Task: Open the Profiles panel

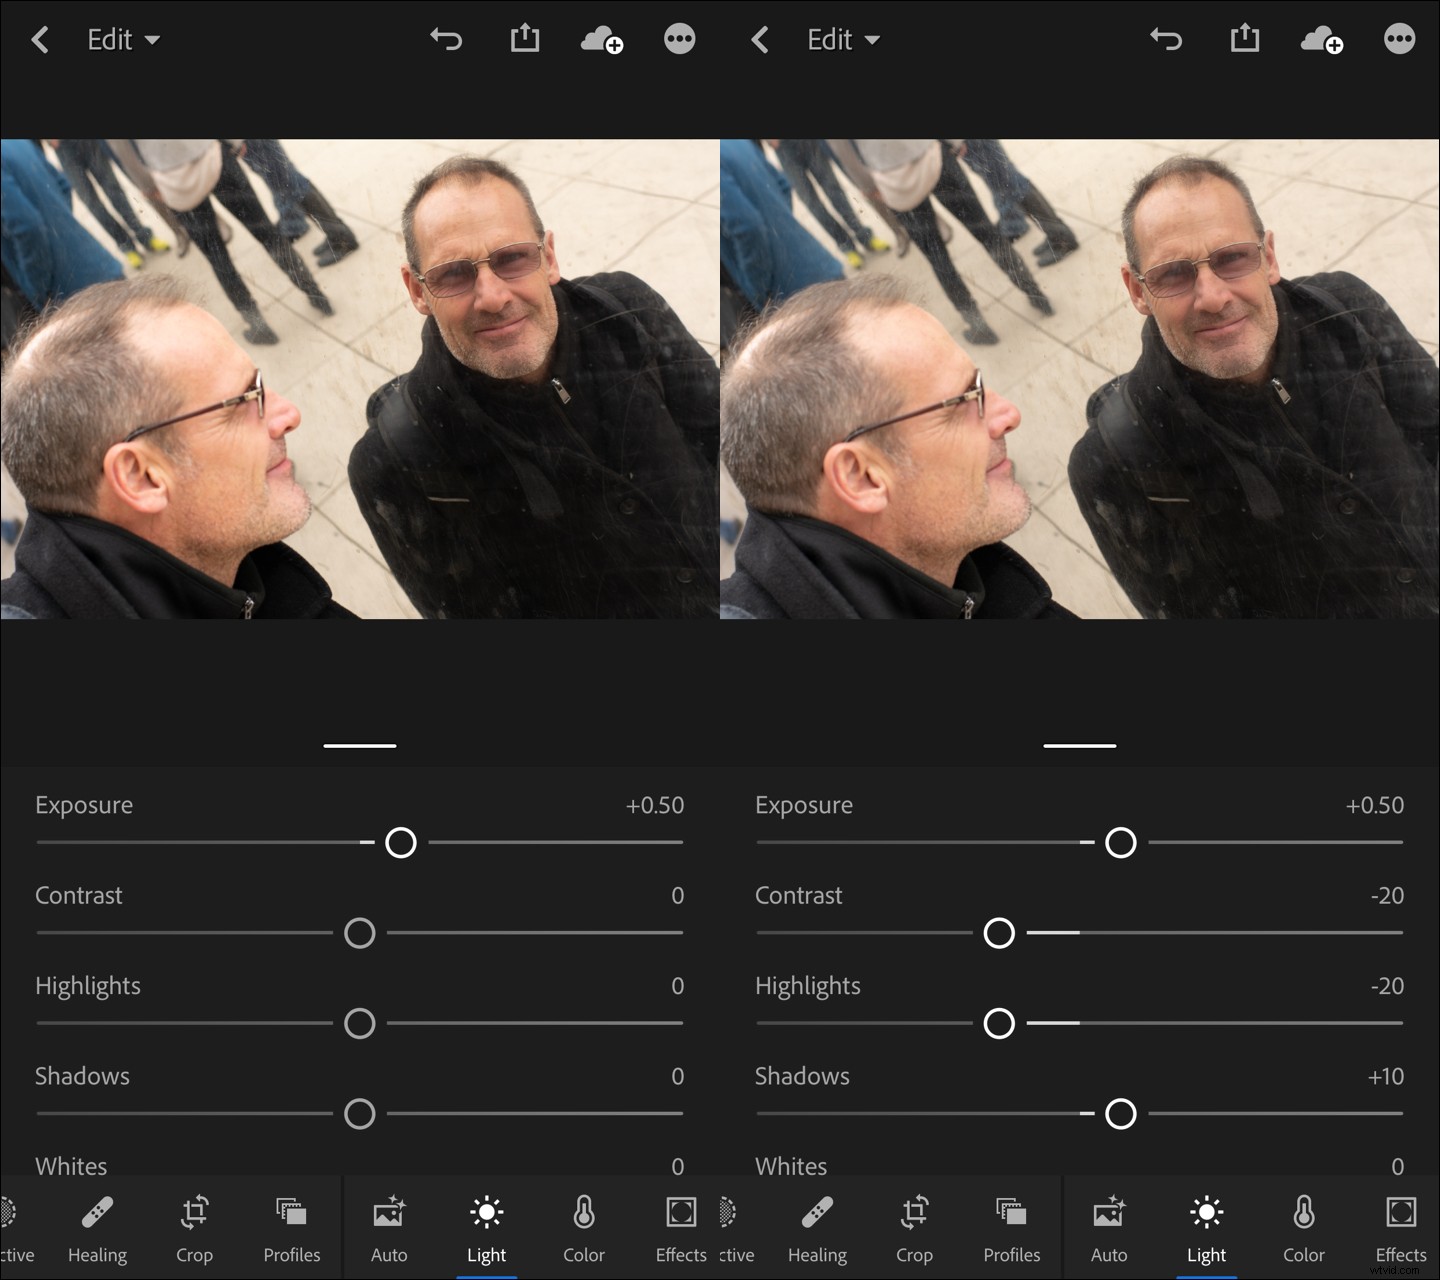Action: (291, 1228)
